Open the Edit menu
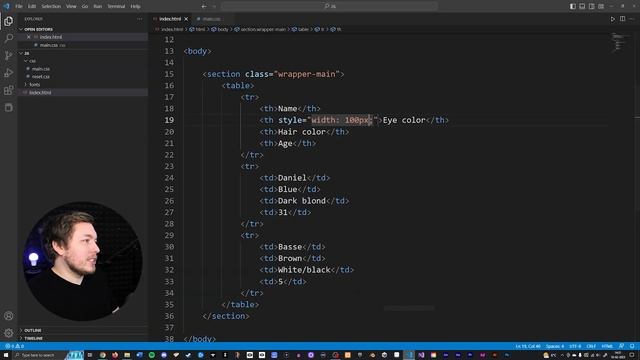Screen dimensions: 640x360 click(32, 6)
